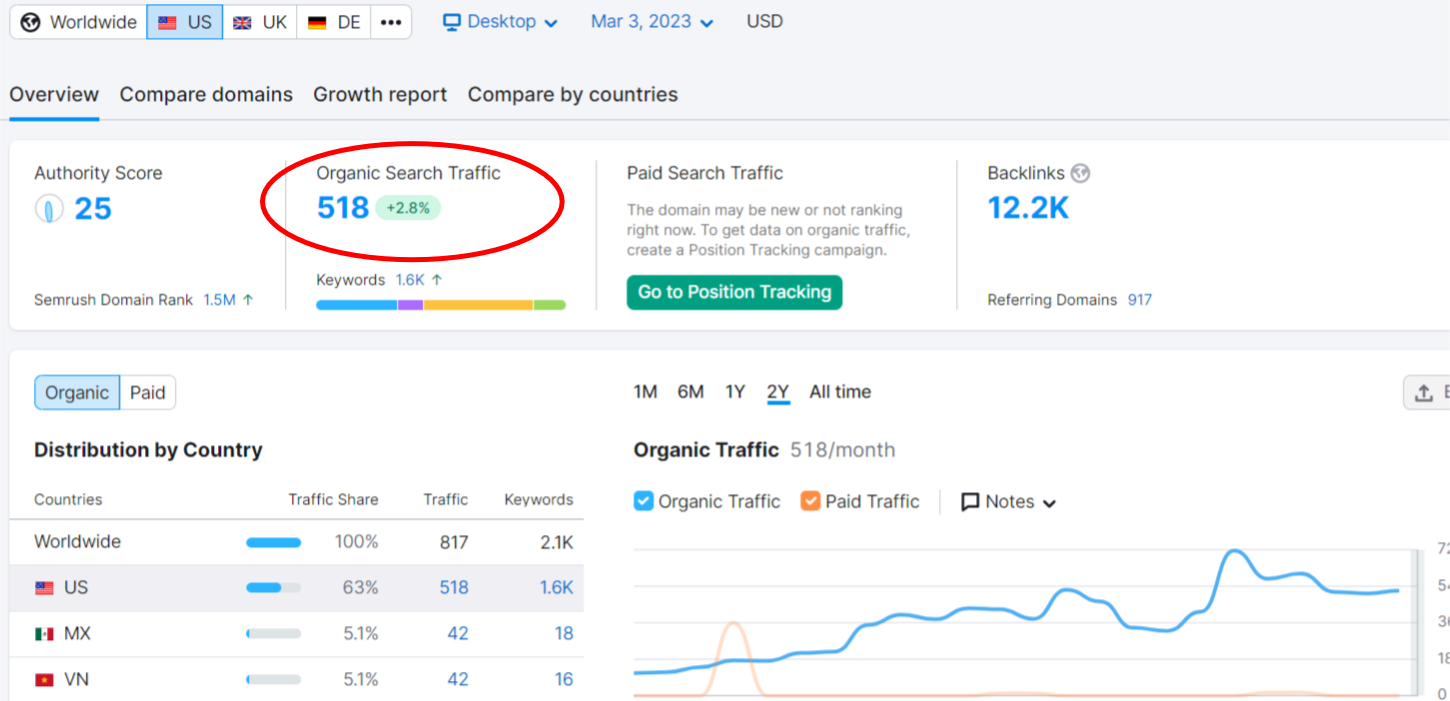Open VN traffic value 42
The width and height of the screenshot is (1450, 701).
click(458, 680)
